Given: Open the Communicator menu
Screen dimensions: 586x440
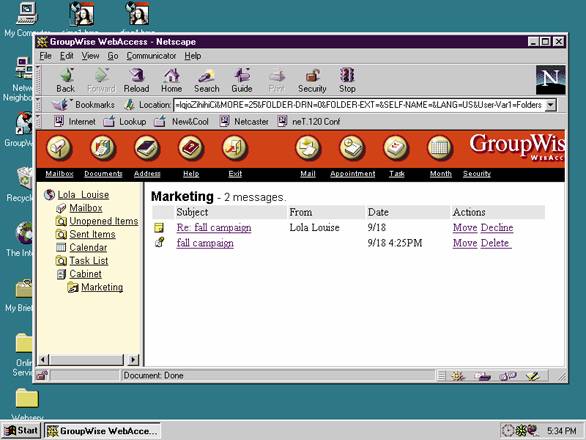Looking at the screenshot, I should [x=151, y=56].
